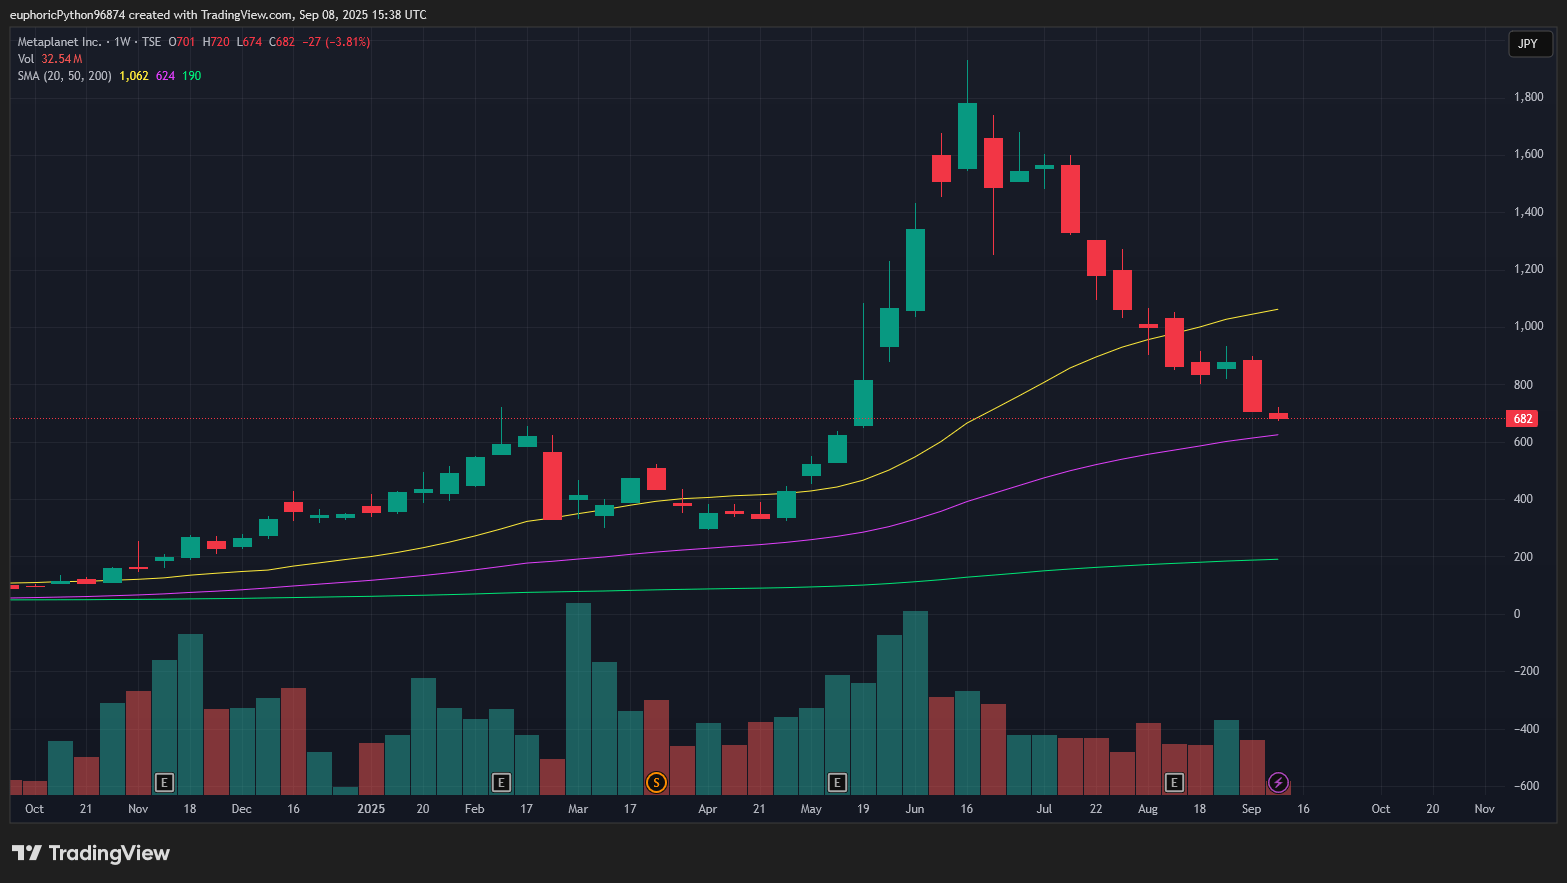Click the May label on time axis

(x=811, y=809)
